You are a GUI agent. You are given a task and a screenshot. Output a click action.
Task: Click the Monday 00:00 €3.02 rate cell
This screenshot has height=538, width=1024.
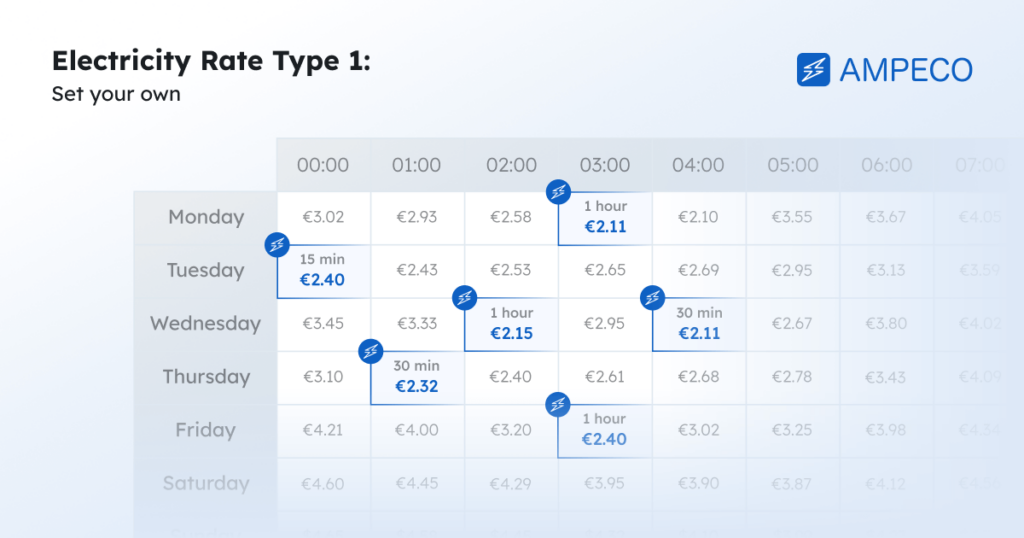pos(323,218)
